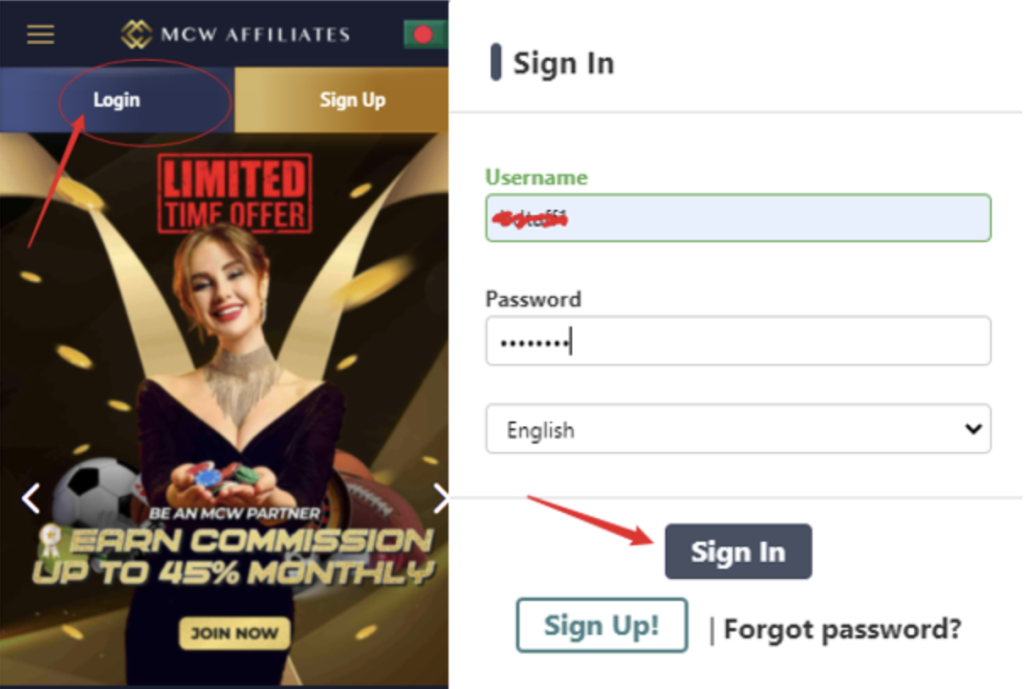Click the MCW AFFILIATES wordmark text
This screenshot has height=689, width=1024.
click(x=255, y=35)
